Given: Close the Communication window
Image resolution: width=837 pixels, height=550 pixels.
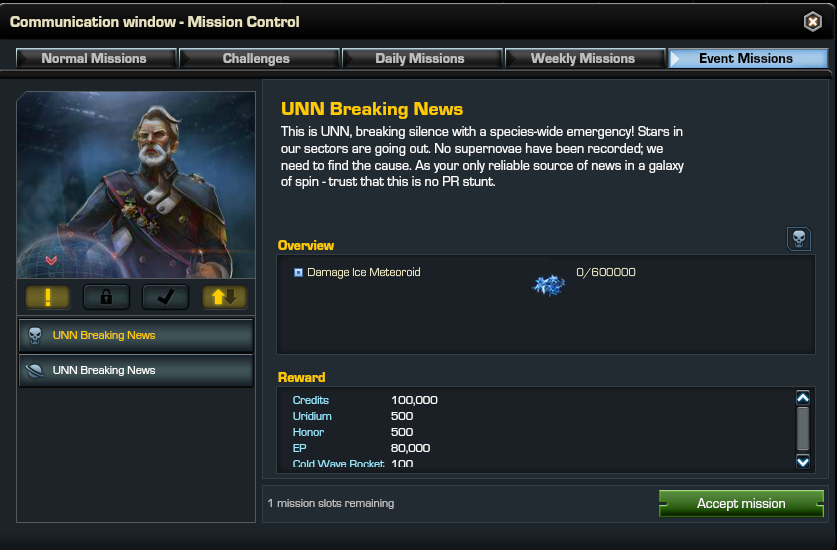Looking at the screenshot, I should (812, 22).
